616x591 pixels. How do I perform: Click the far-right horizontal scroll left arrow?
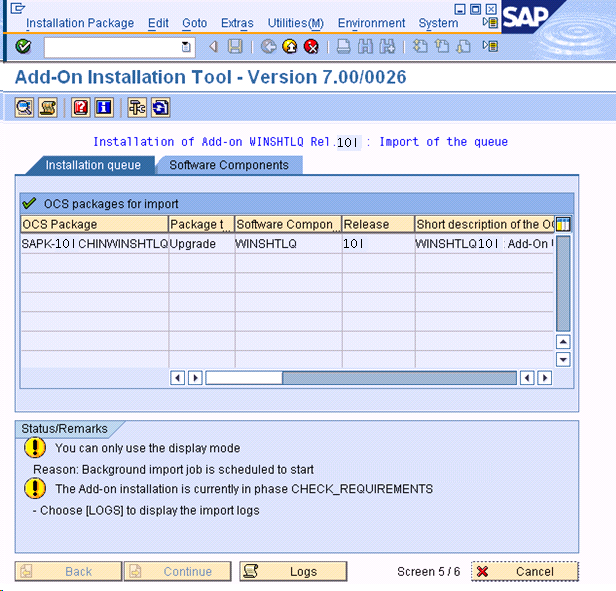[x=527, y=378]
